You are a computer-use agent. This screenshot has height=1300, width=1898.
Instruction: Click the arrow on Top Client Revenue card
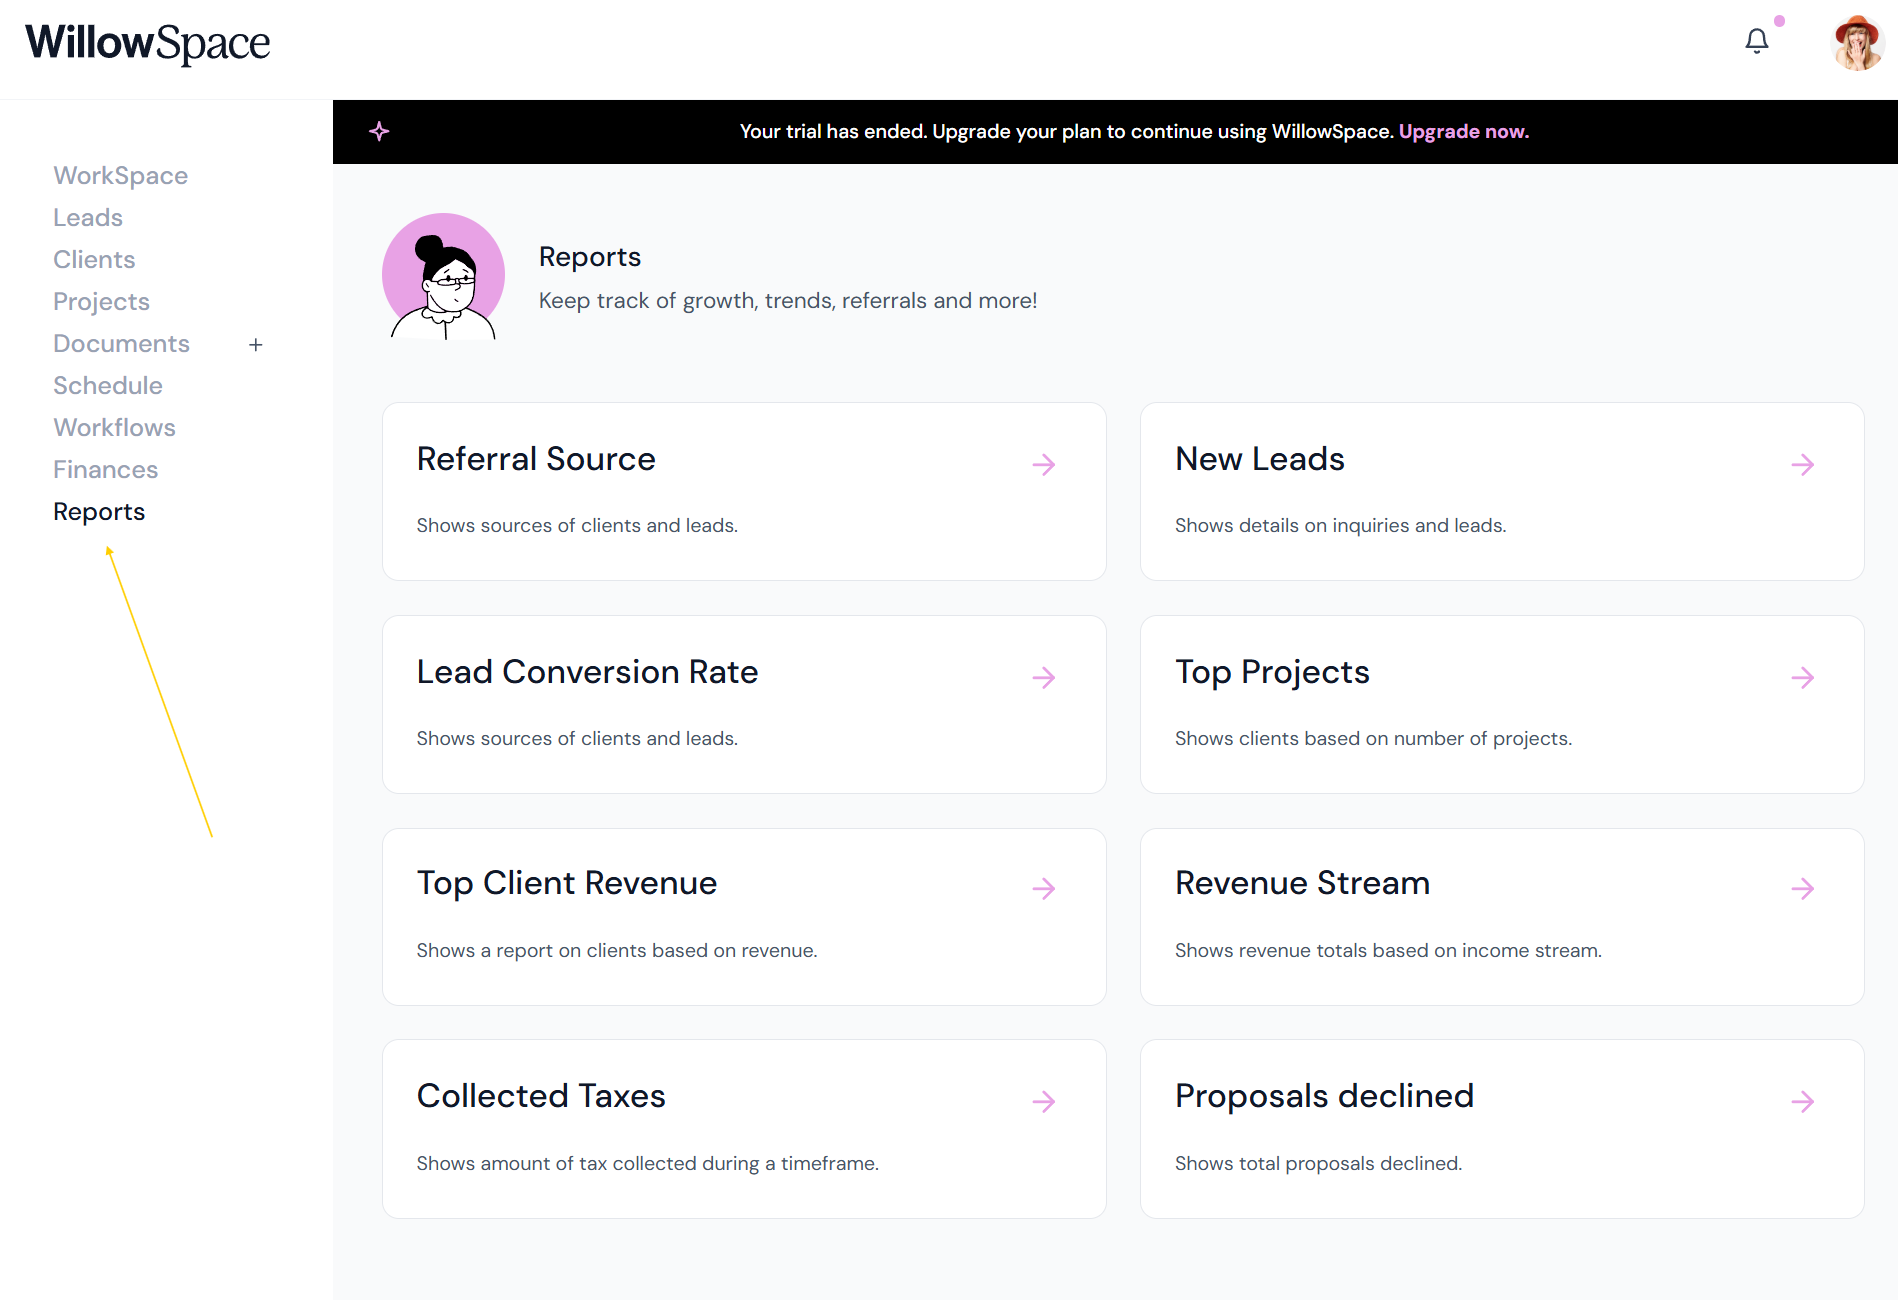point(1044,888)
